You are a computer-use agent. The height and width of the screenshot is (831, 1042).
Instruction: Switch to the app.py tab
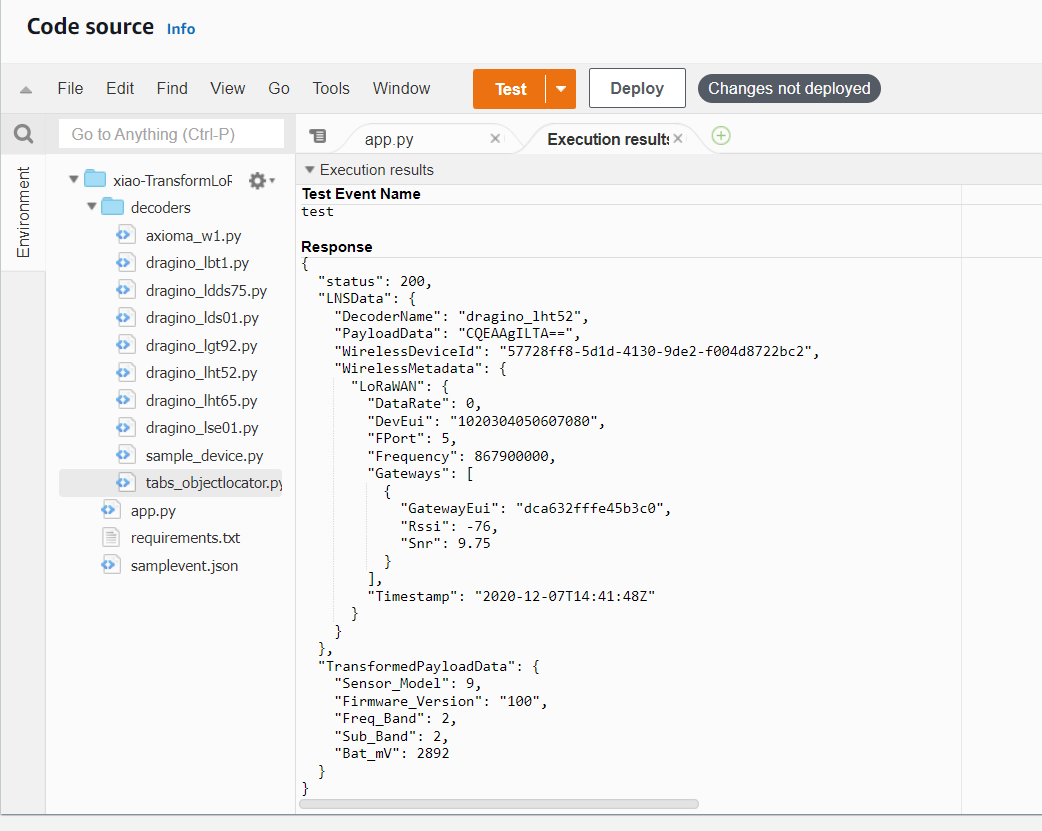pyautogui.click(x=389, y=139)
